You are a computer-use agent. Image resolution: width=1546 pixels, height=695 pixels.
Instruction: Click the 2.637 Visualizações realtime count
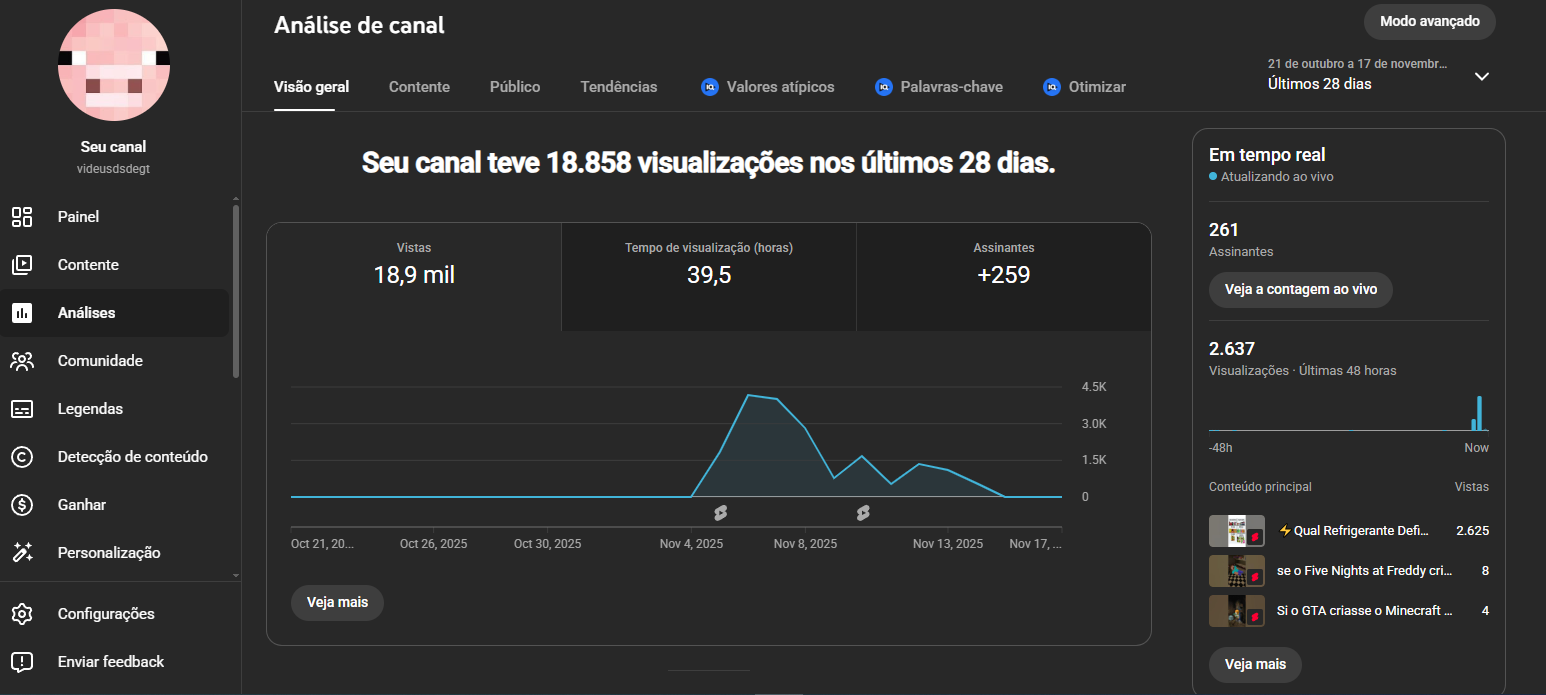(1232, 349)
